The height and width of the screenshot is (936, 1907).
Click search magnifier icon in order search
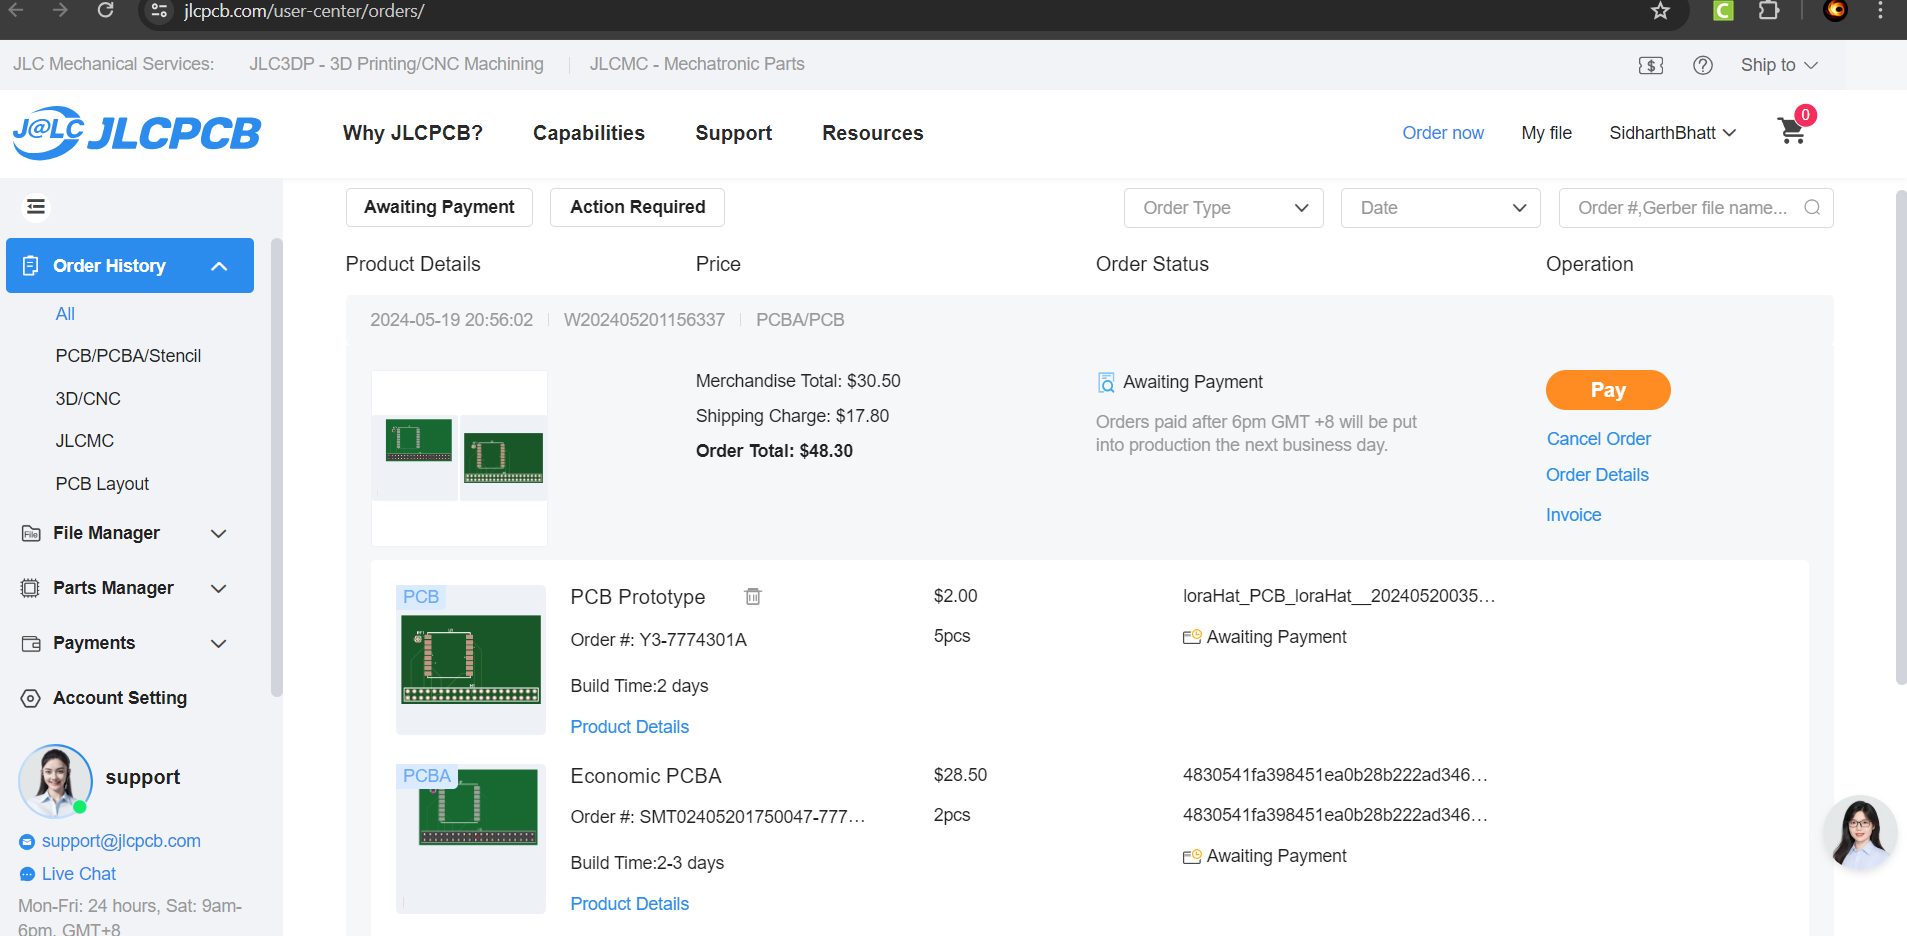click(x=1812, y=207)
